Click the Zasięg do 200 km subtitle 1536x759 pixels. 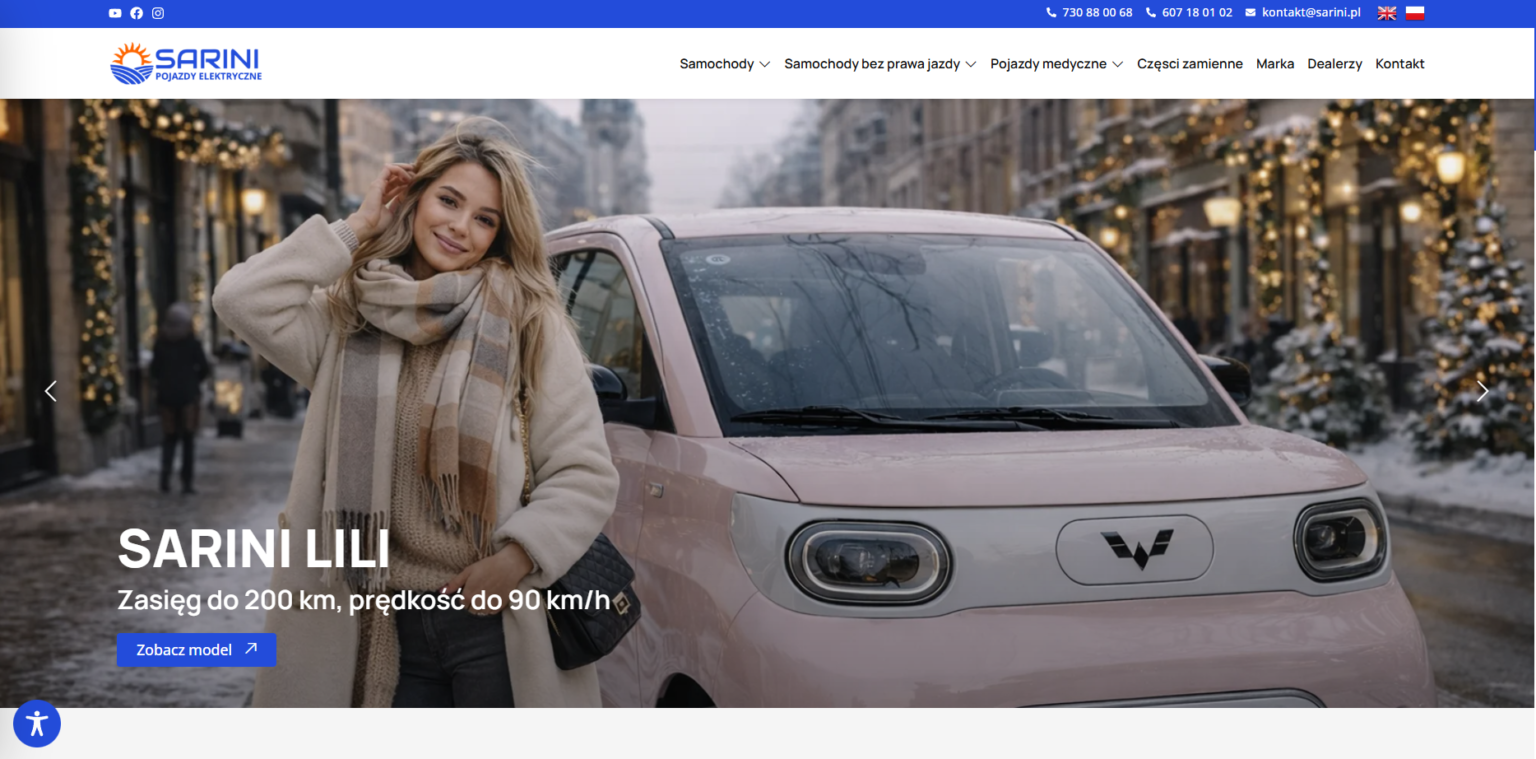pyautogui.click(x=364, y=600)
